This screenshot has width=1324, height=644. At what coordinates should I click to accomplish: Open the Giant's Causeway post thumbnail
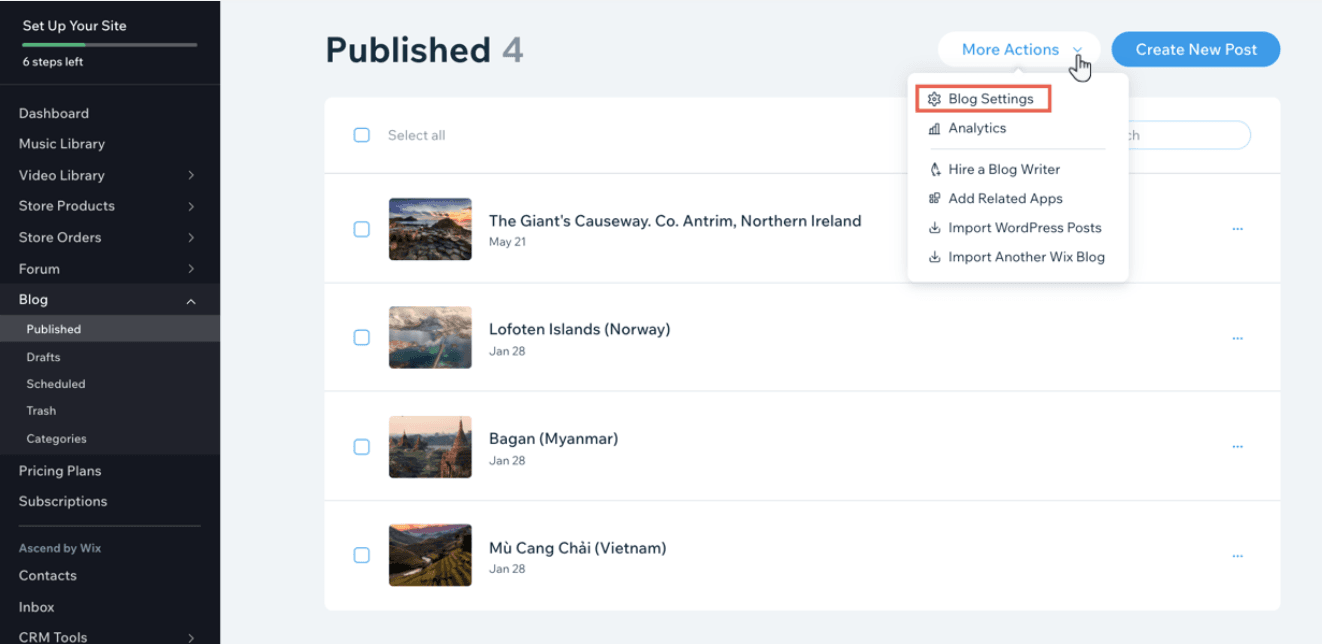coord(430,229)
